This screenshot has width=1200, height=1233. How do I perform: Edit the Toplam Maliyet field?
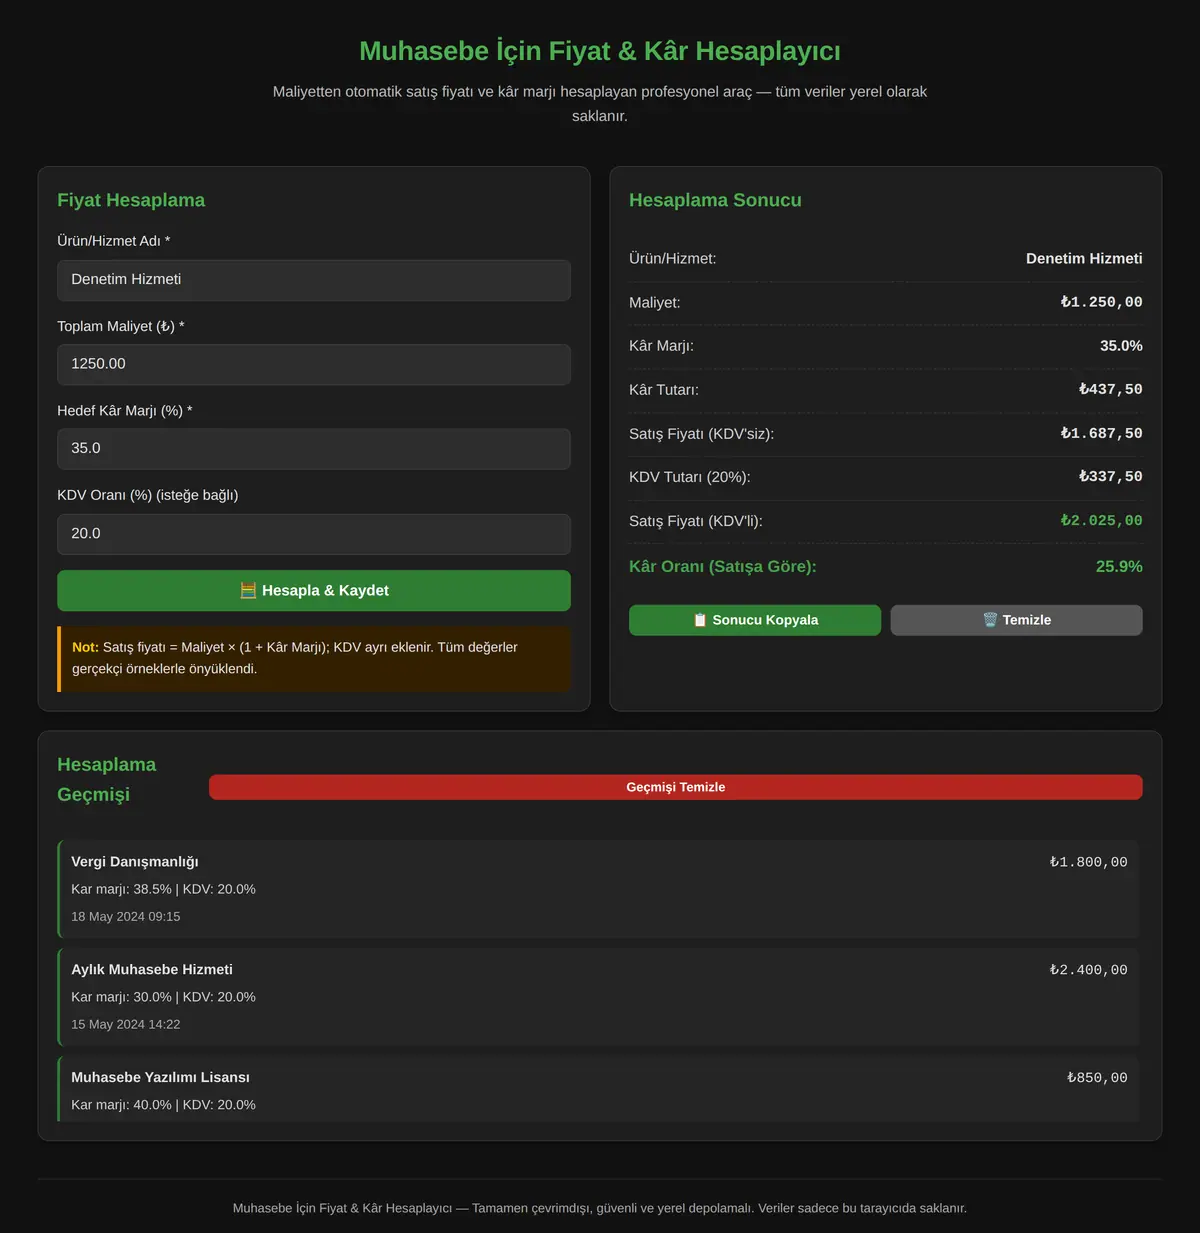pyautogui.click(x=314, y=364)
